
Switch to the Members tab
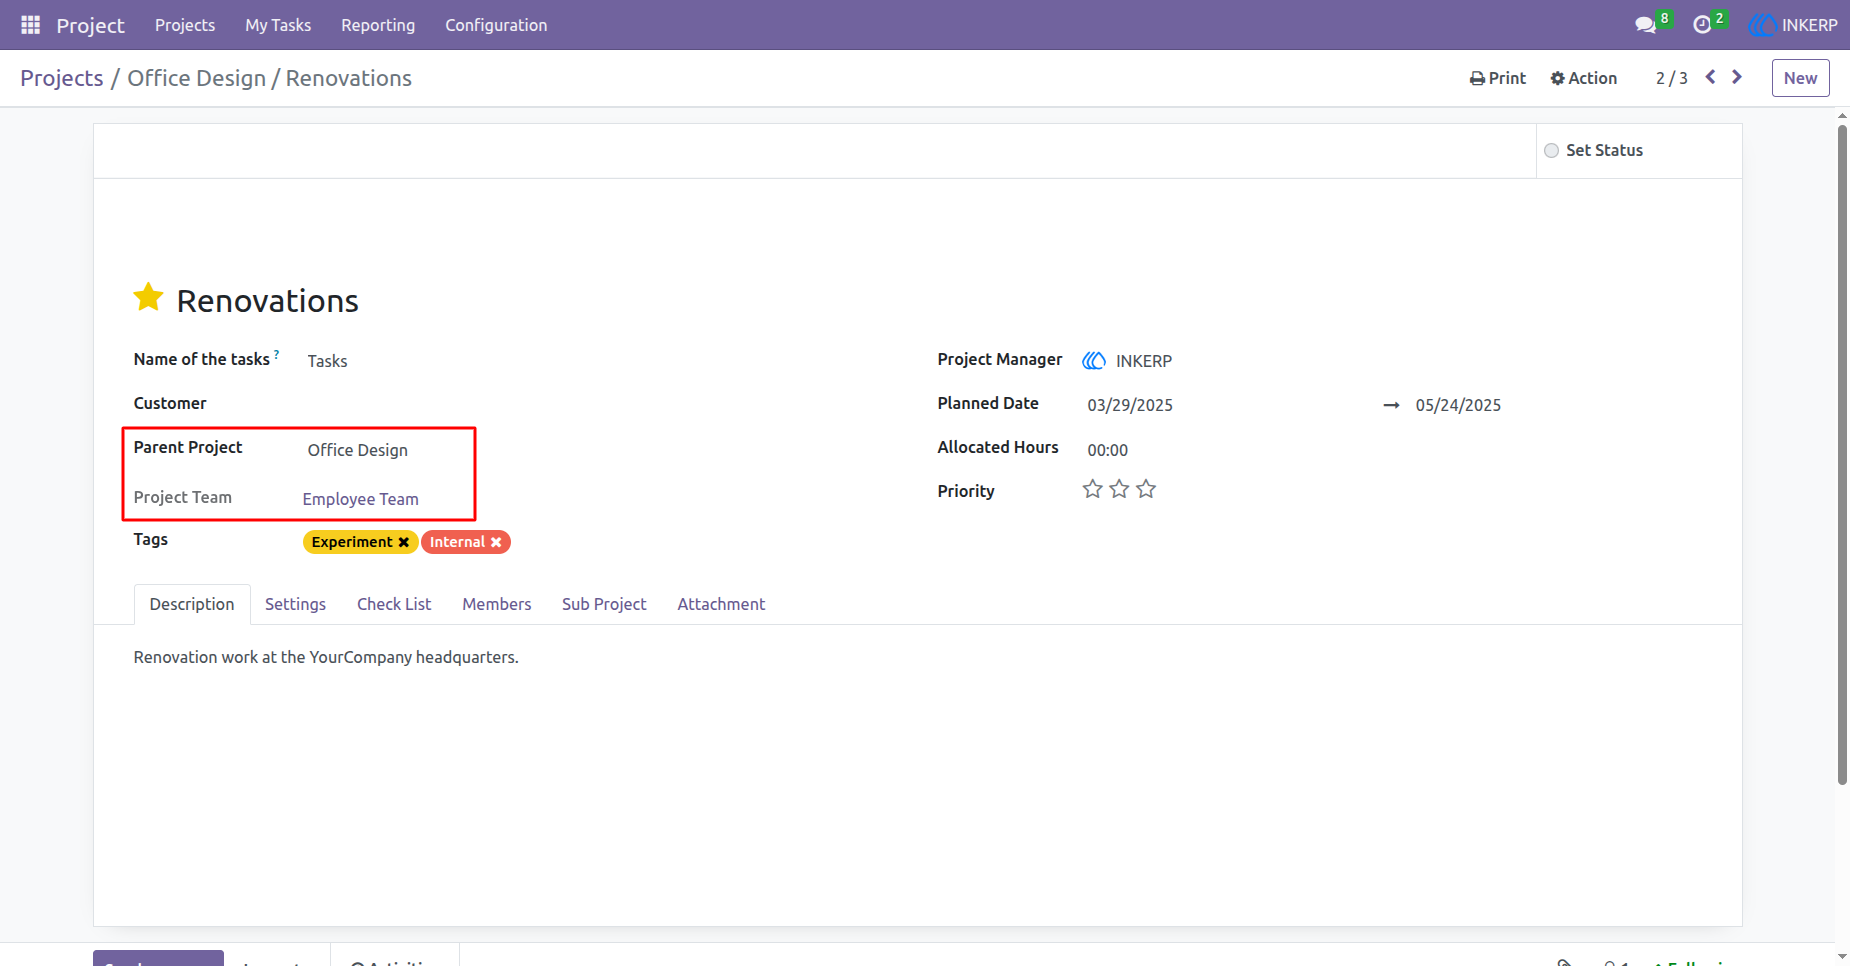497,604
